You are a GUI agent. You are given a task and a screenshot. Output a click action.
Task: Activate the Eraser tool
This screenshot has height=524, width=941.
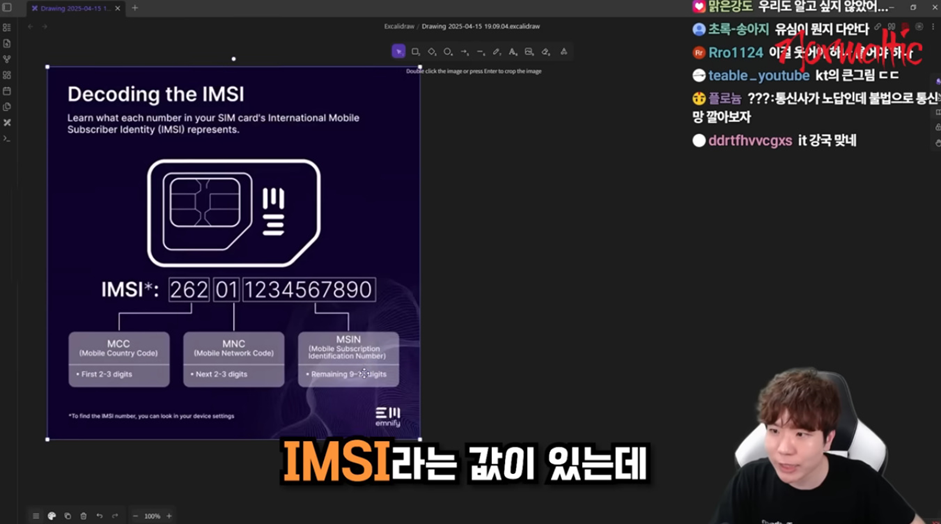[x=546, y=51]
